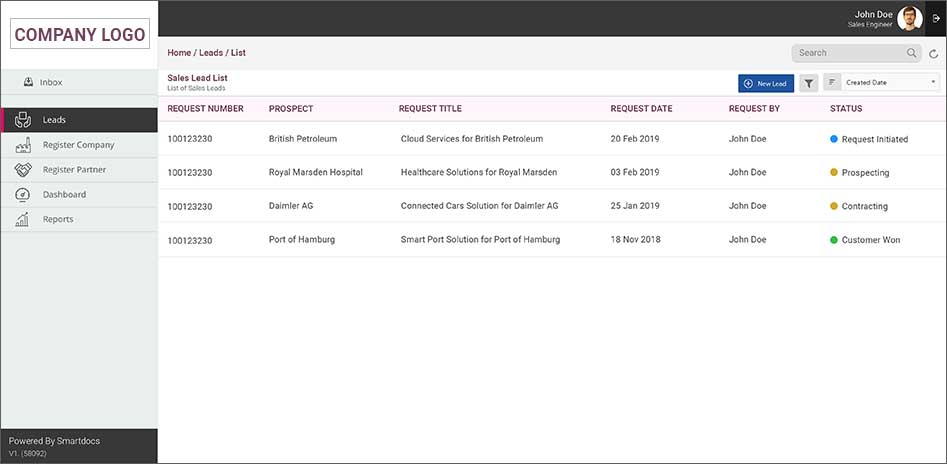Open the British Petroleum lead row
Viewport: 947px width, 464px height.
coord(302,139)
